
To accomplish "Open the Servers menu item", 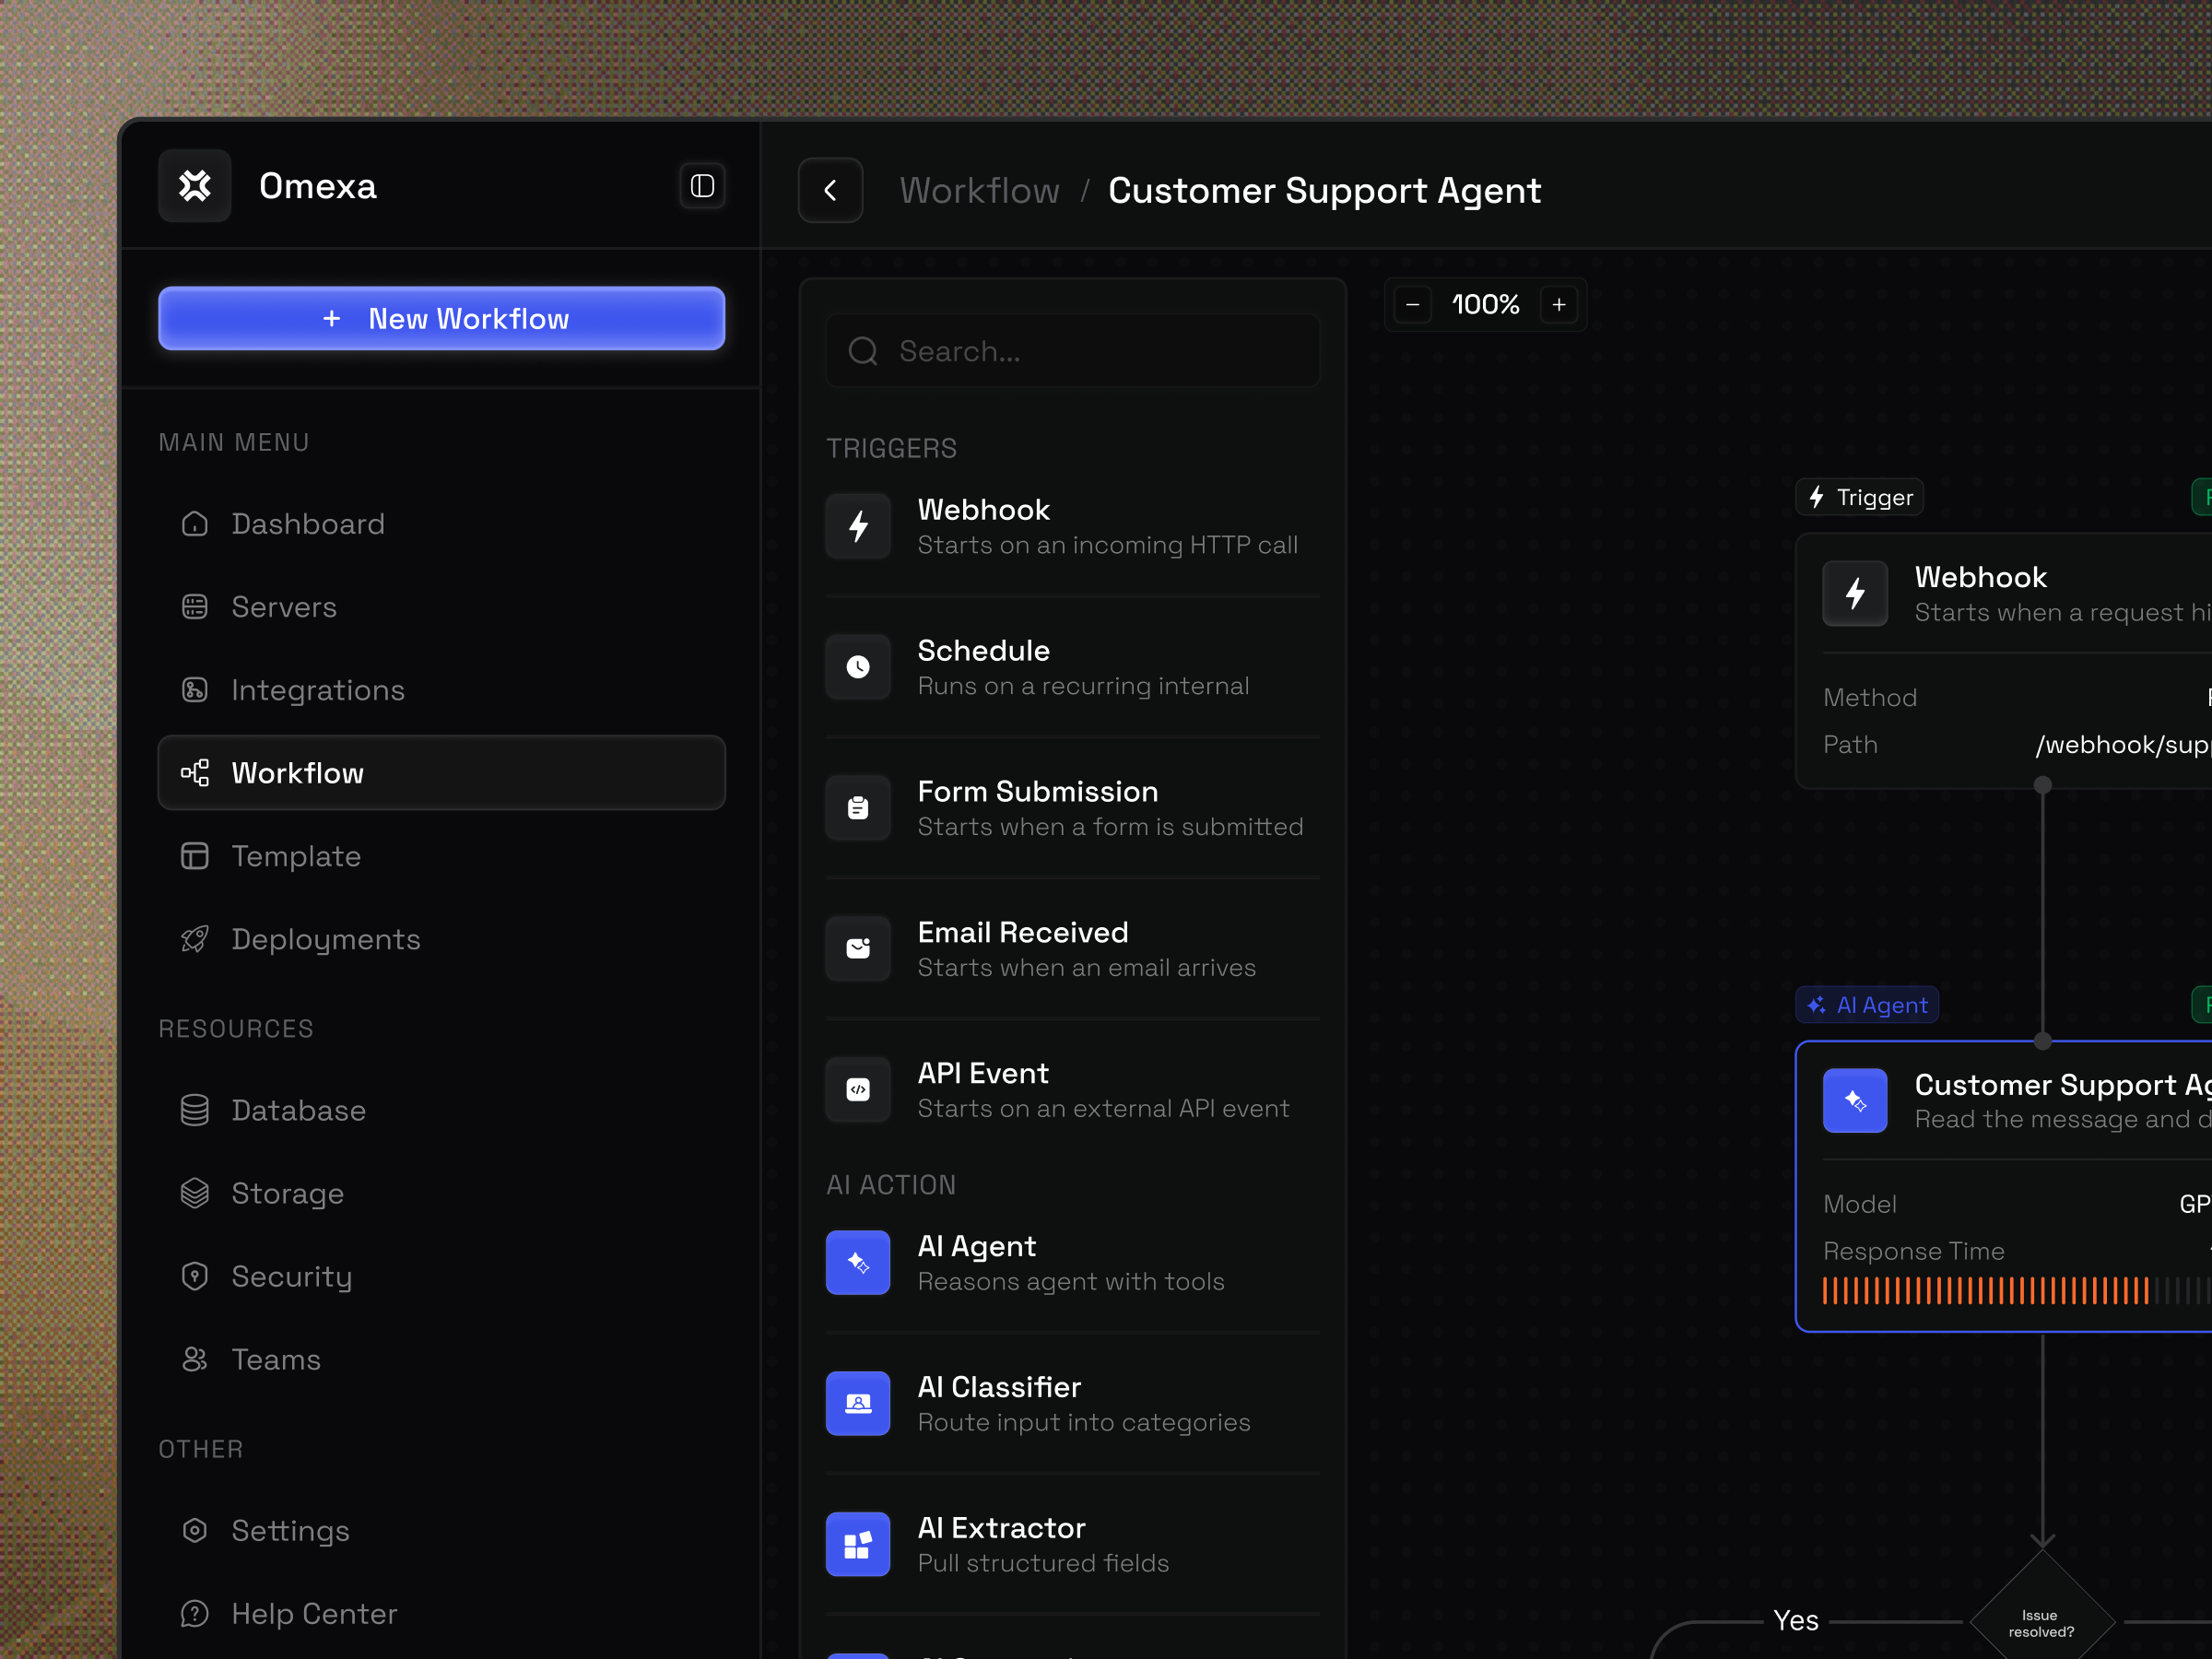I will (x=441, y=607).
